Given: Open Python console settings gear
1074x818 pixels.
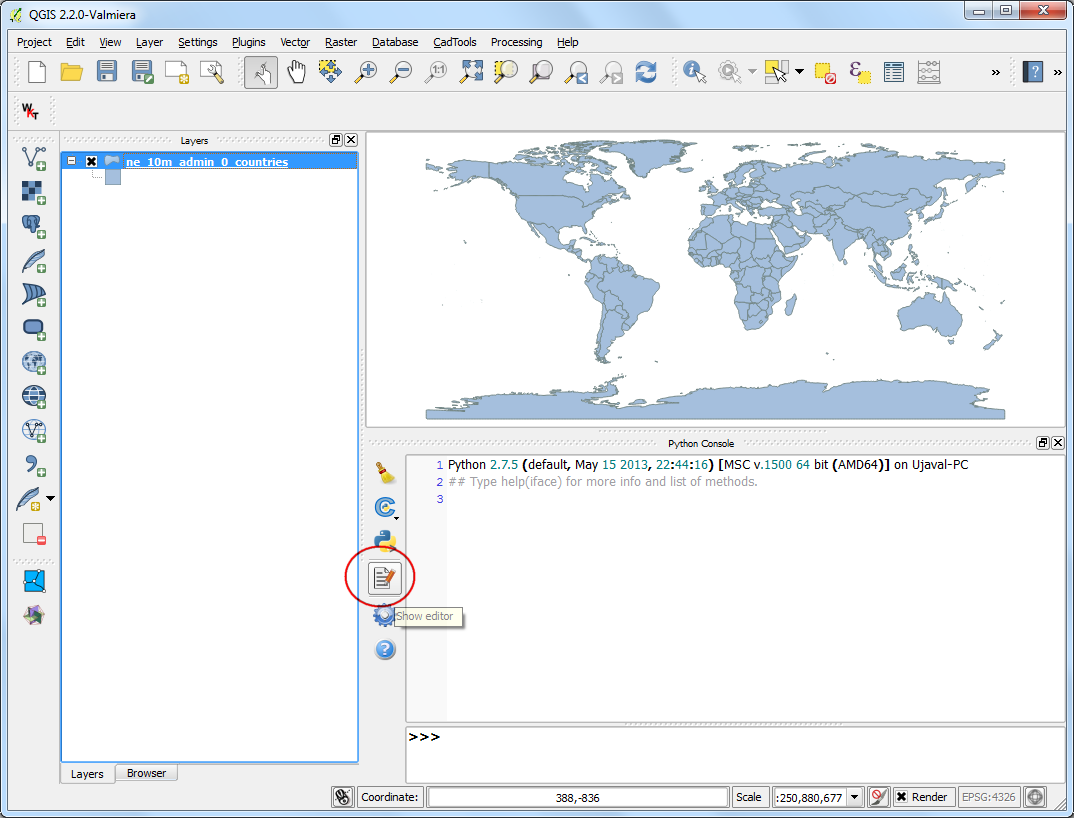Looking at the screenshot, I should coord(384,615).
